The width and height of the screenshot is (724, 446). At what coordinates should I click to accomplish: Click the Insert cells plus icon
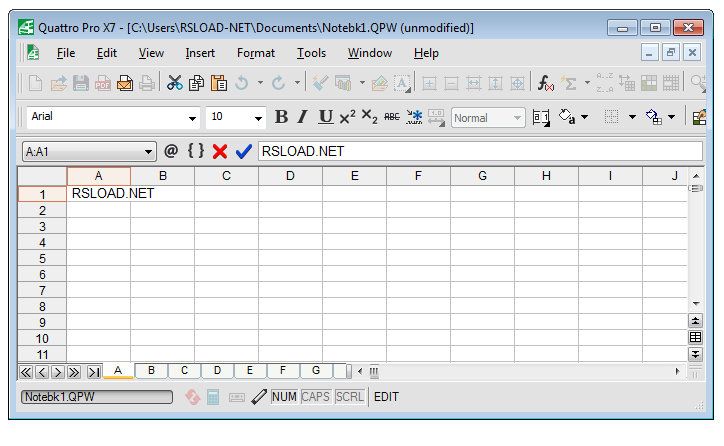click(429, 84)
